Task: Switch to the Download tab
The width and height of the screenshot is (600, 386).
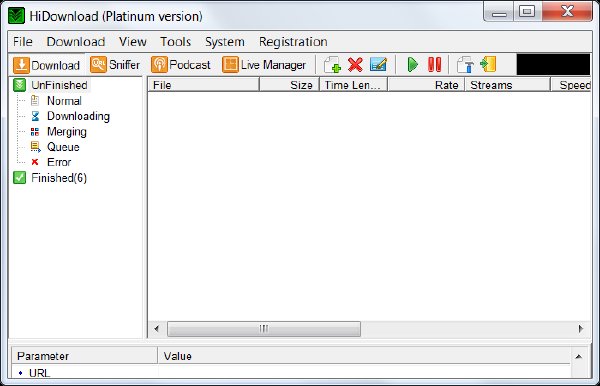Action: (x=47, y=65)
